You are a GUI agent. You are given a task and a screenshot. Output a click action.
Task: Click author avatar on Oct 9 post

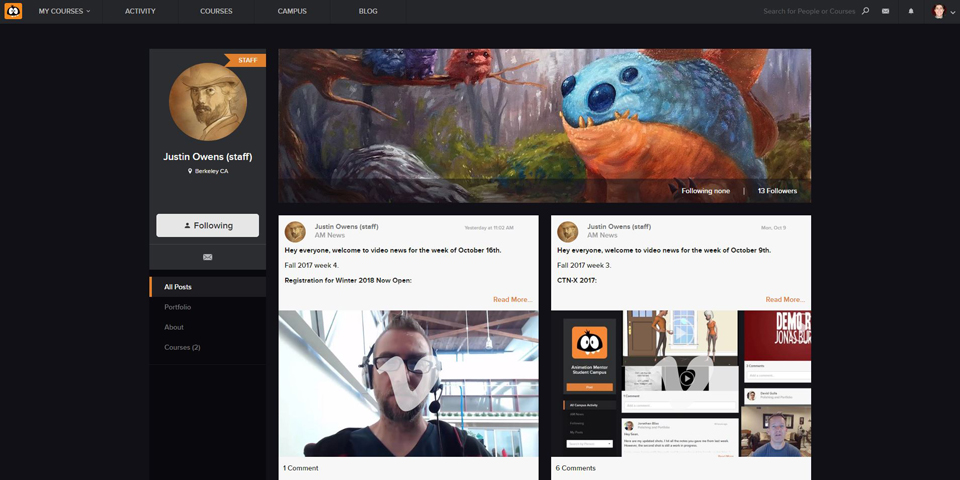568,231
